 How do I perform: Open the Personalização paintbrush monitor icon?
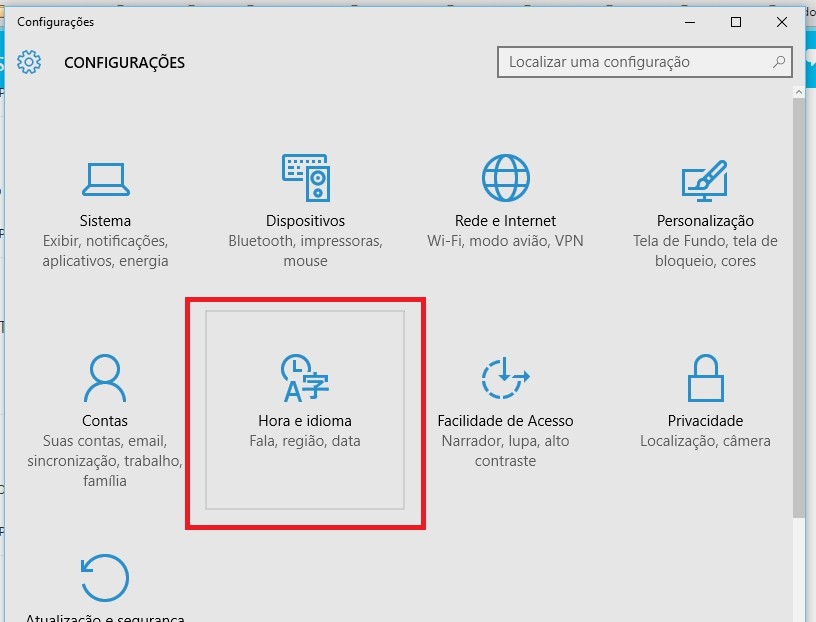coord(705,180)
